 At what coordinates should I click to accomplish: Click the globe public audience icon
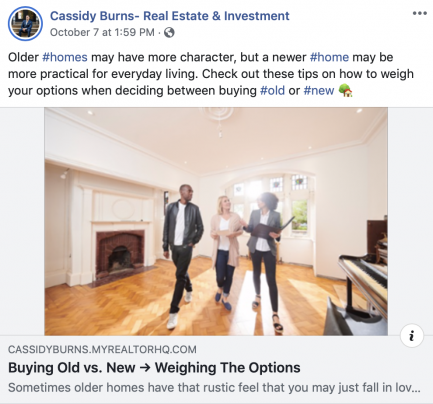click(169, 33)
